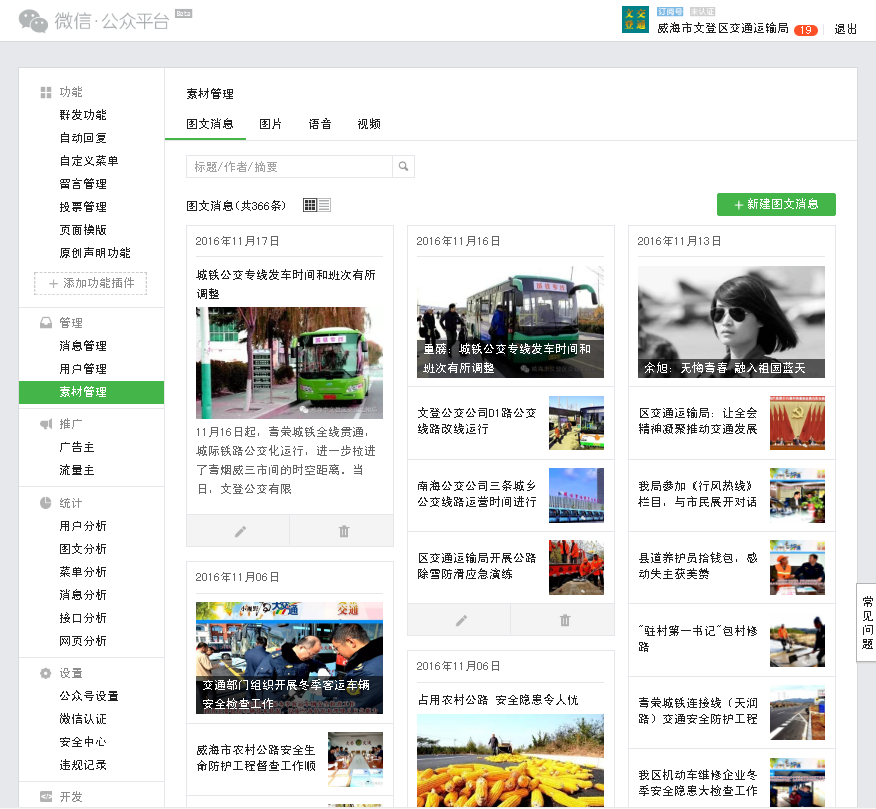
Task: Switch to grid view layout
Action: pos(311,204)
